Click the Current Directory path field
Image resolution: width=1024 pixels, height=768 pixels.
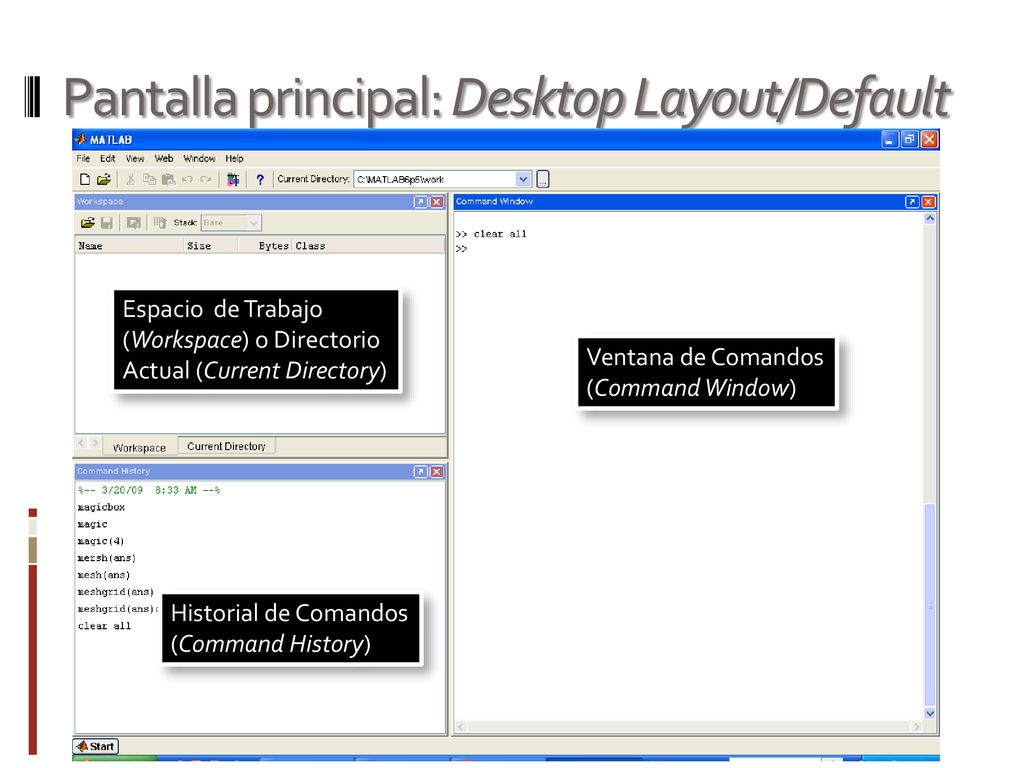click(x=436, y=179)
